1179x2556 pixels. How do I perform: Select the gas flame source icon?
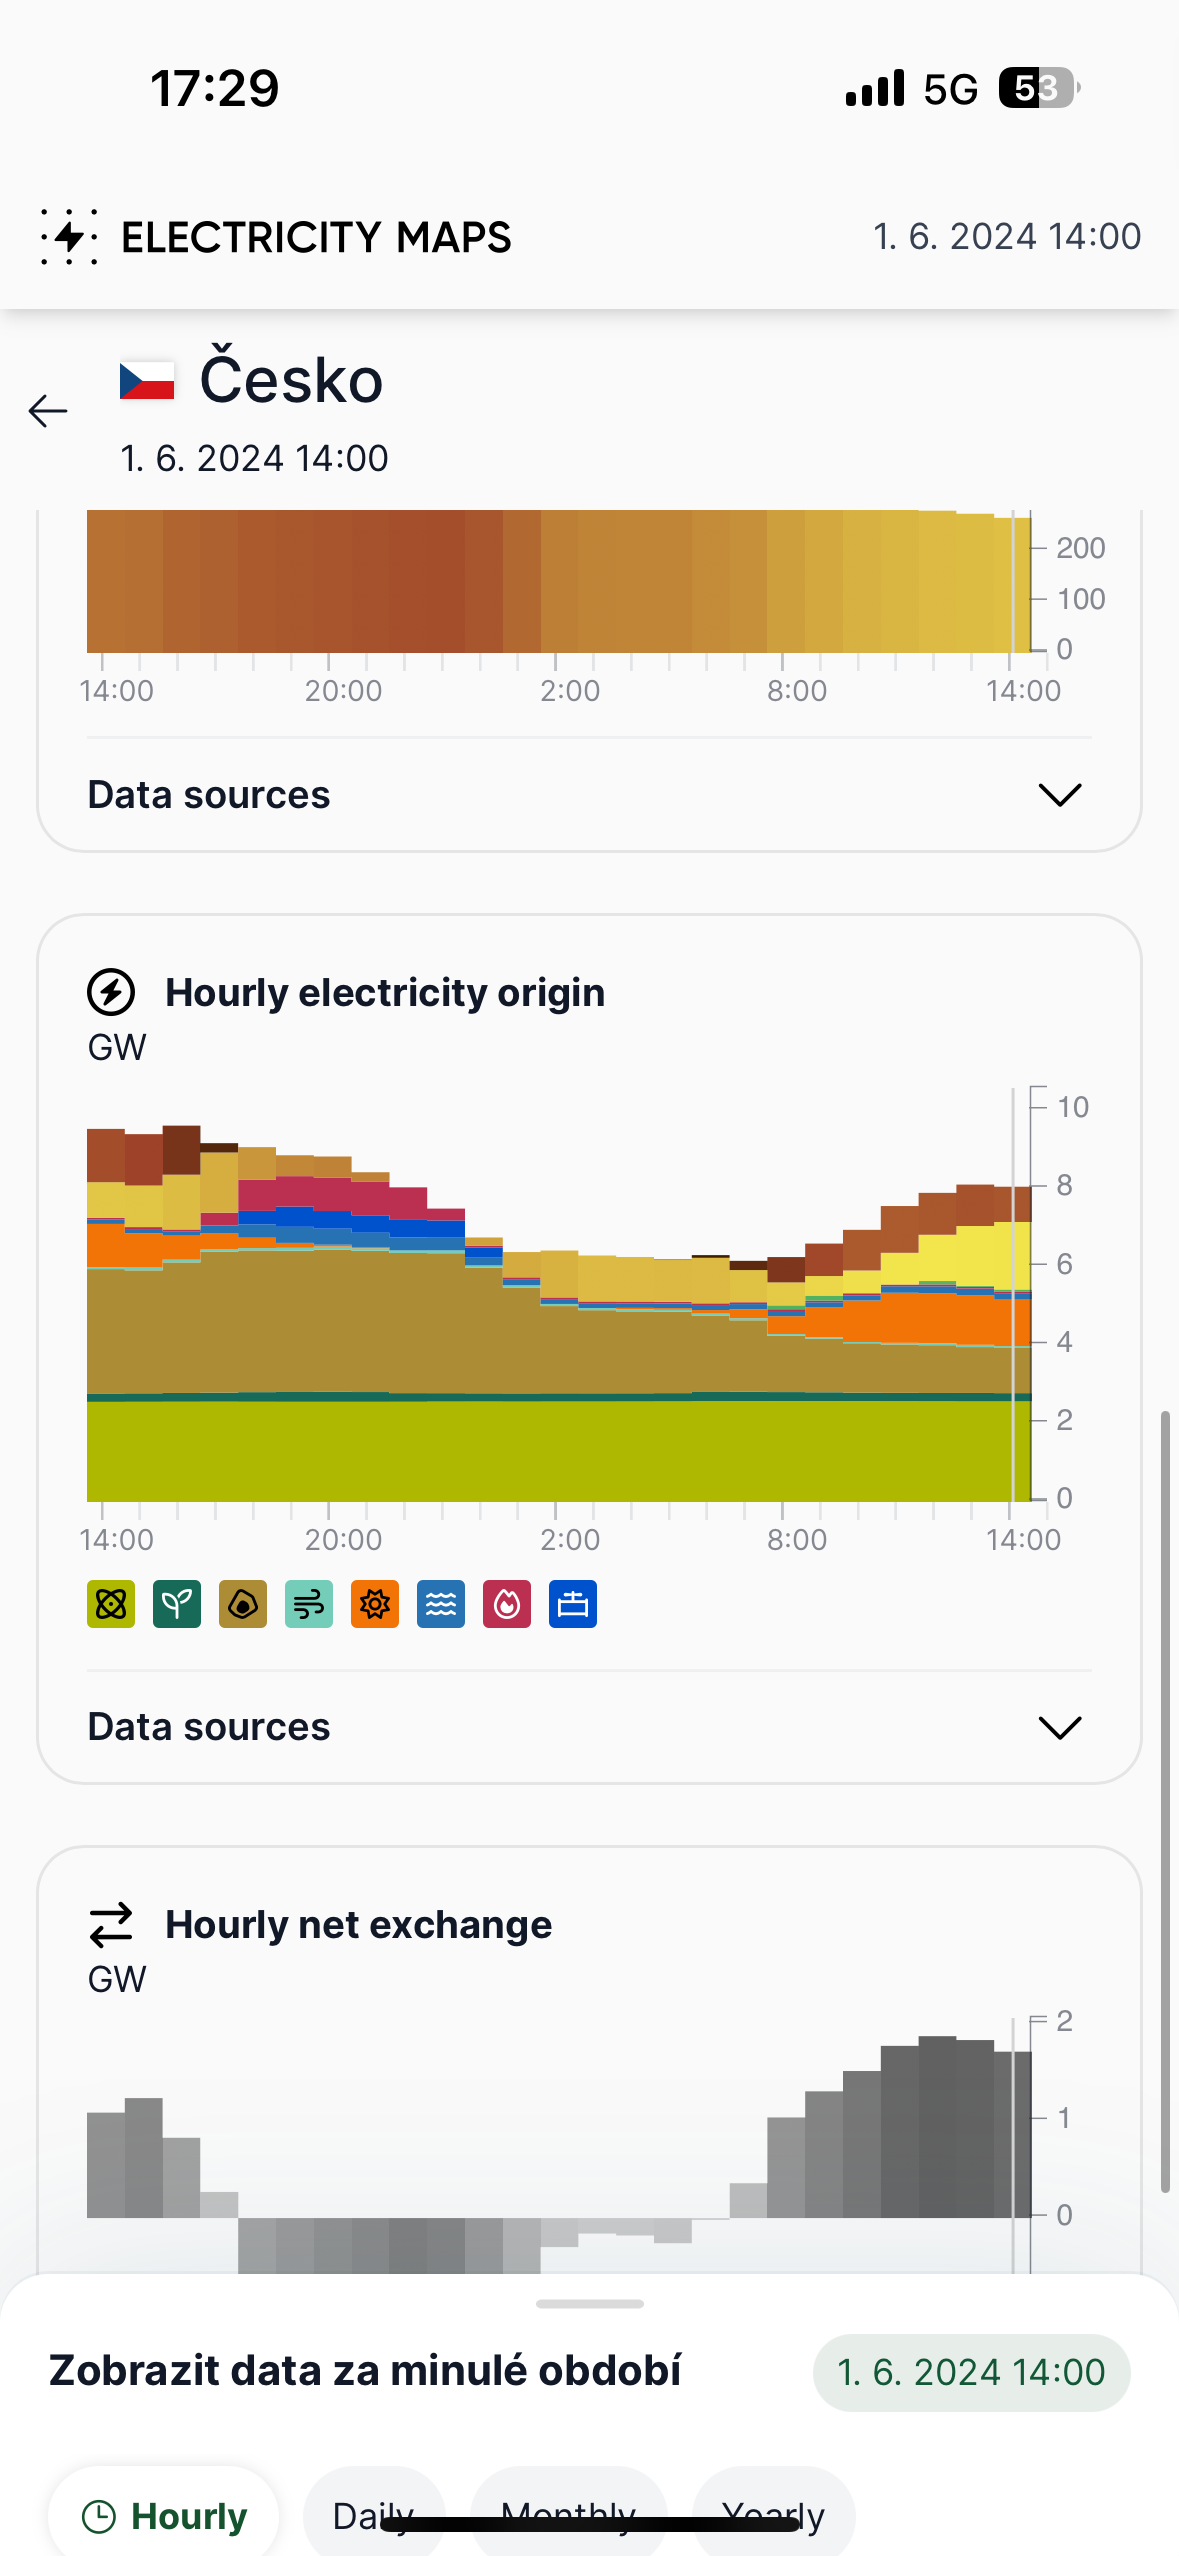(507, 1604)
